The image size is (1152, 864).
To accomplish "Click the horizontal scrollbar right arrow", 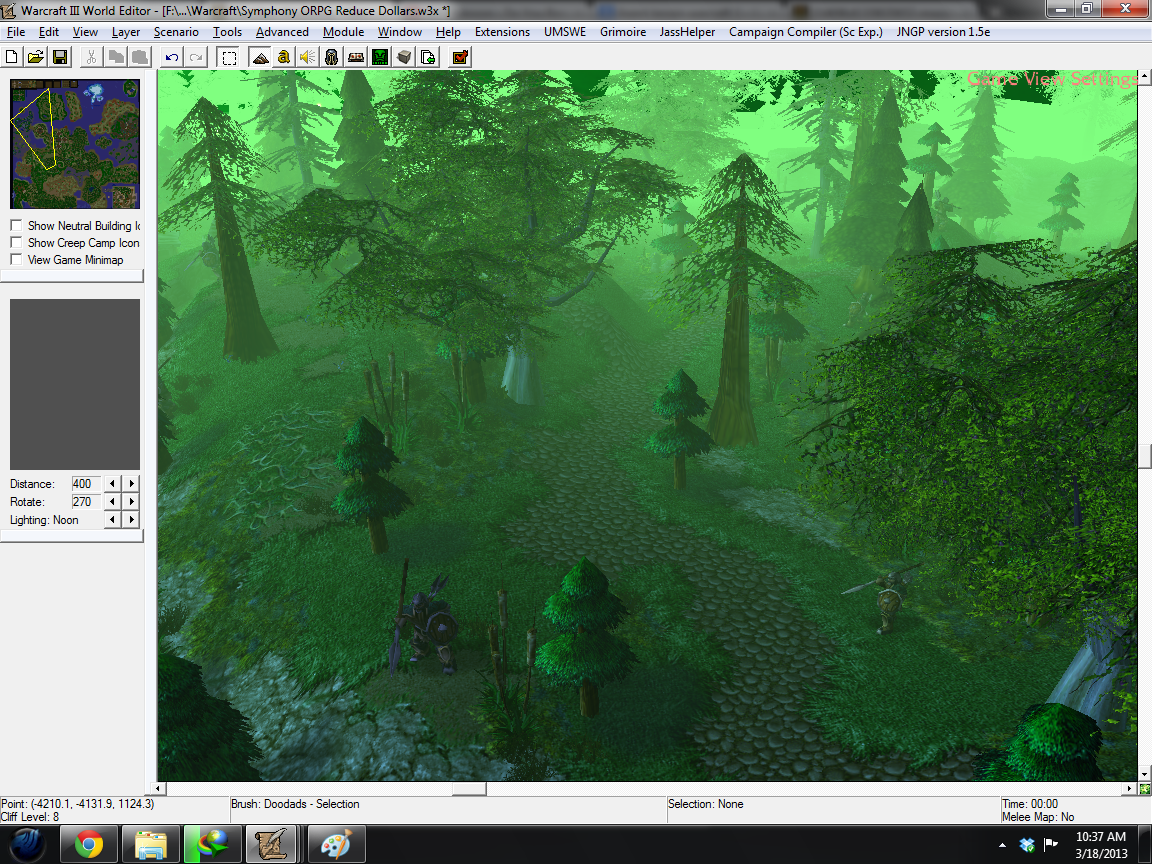I will point(1131,788).
